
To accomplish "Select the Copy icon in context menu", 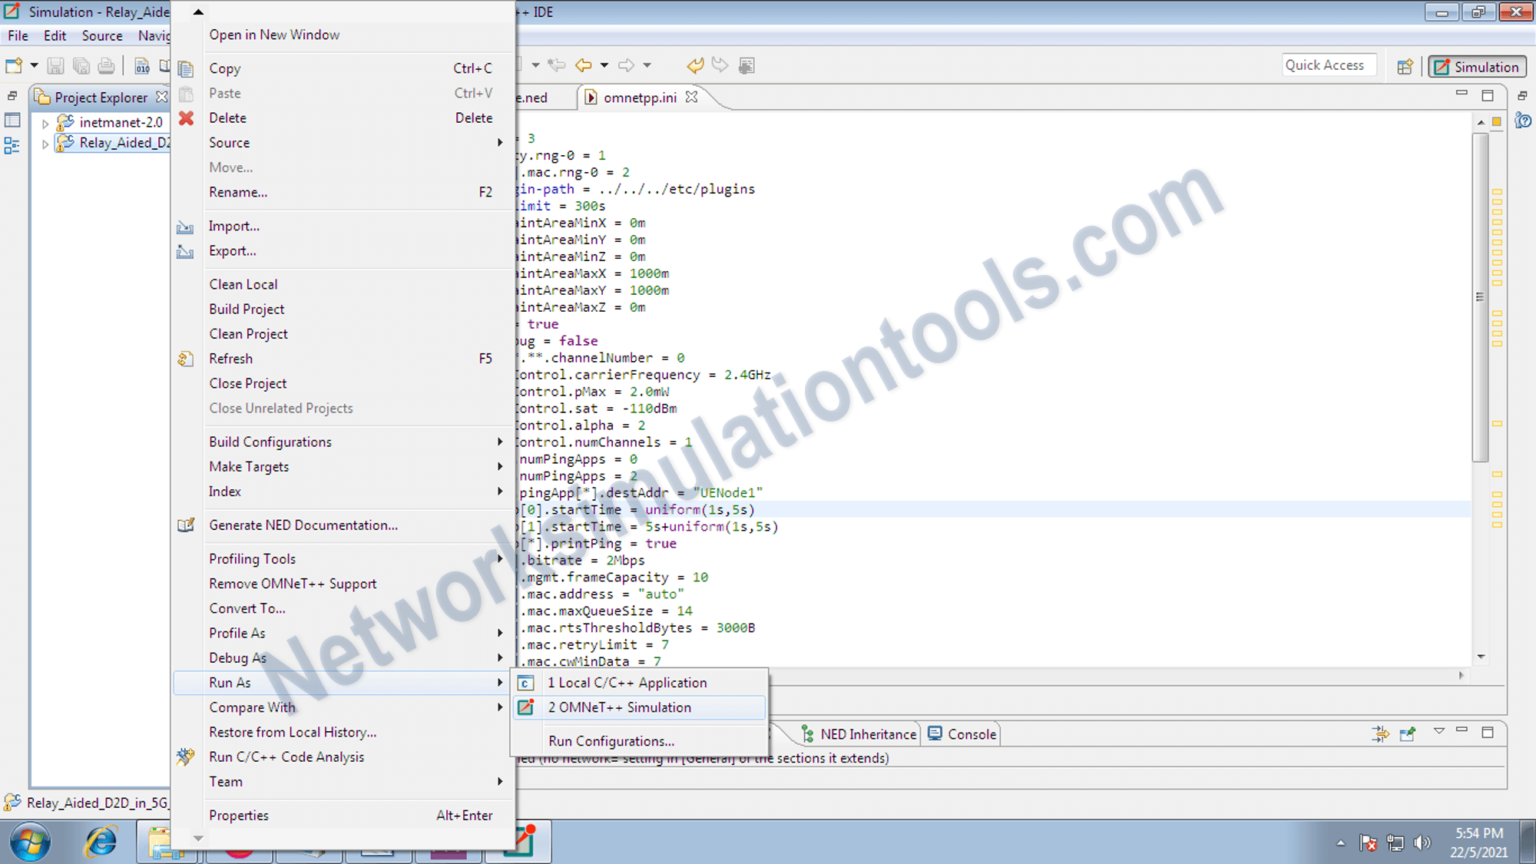I will pos(186,68).
